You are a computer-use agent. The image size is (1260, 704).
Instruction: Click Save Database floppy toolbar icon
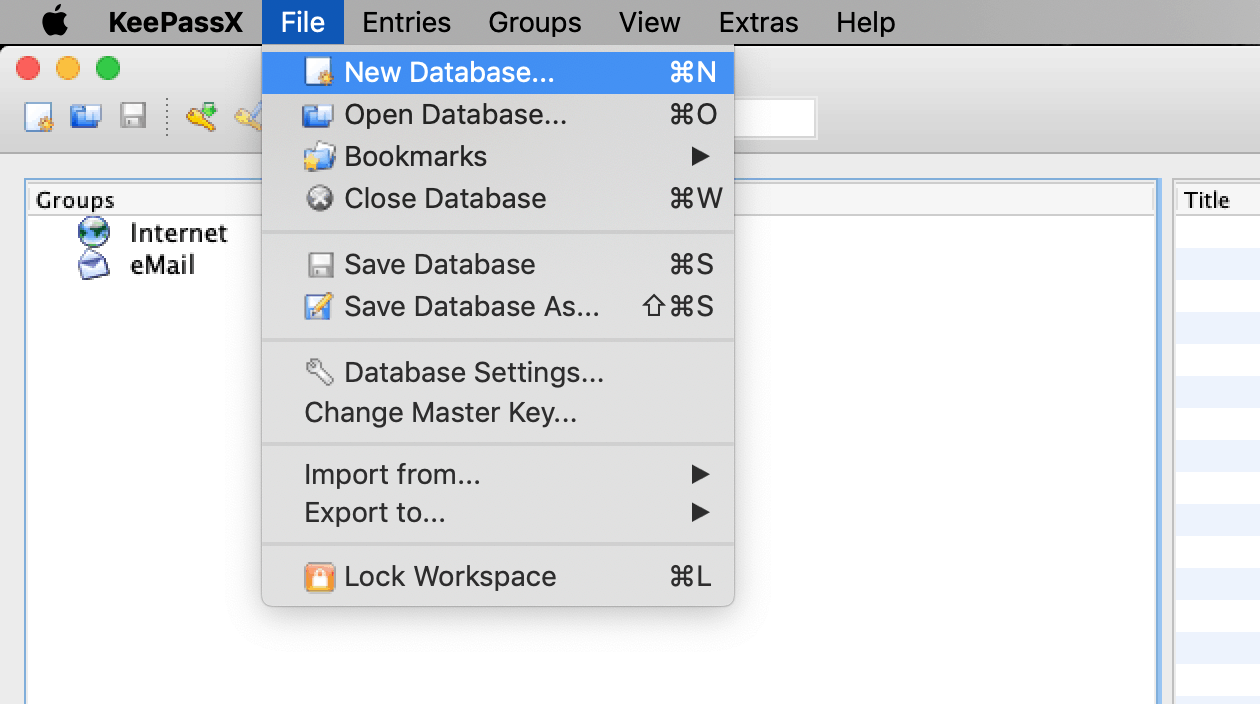pyautogui.click(x=133, y=116)
